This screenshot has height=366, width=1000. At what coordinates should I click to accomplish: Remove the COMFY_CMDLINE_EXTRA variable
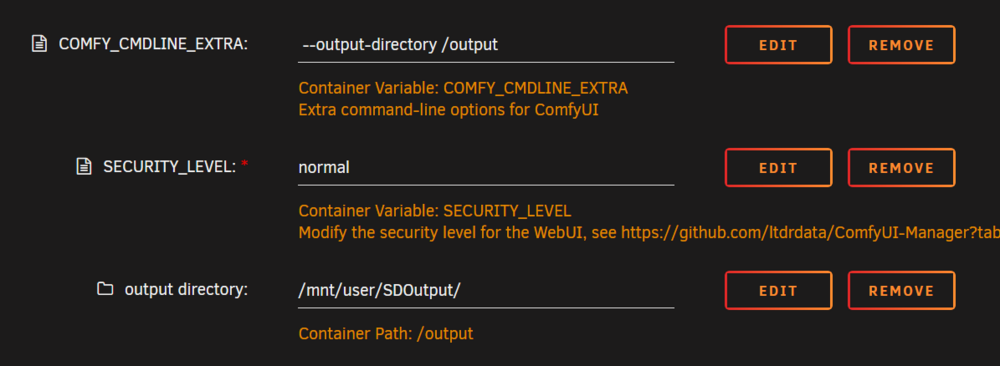point(901,45)
